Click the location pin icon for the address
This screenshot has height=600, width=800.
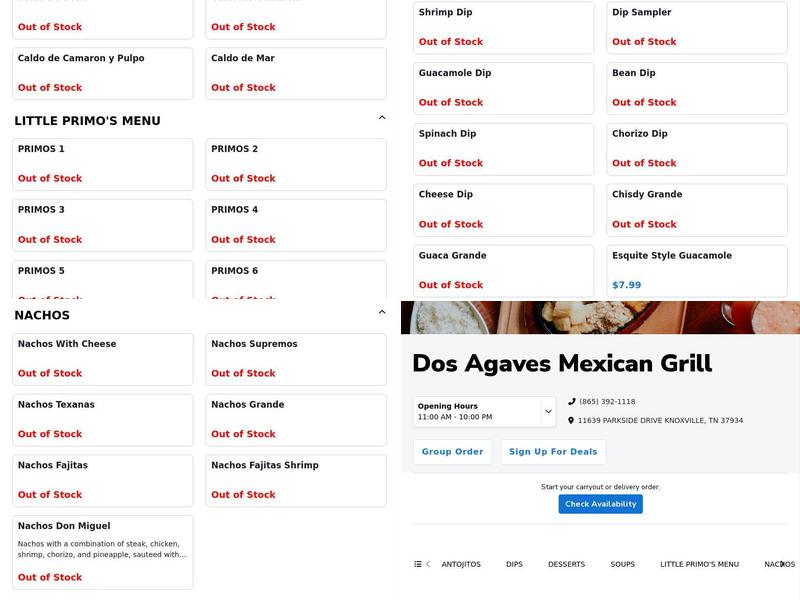[573, 420]
